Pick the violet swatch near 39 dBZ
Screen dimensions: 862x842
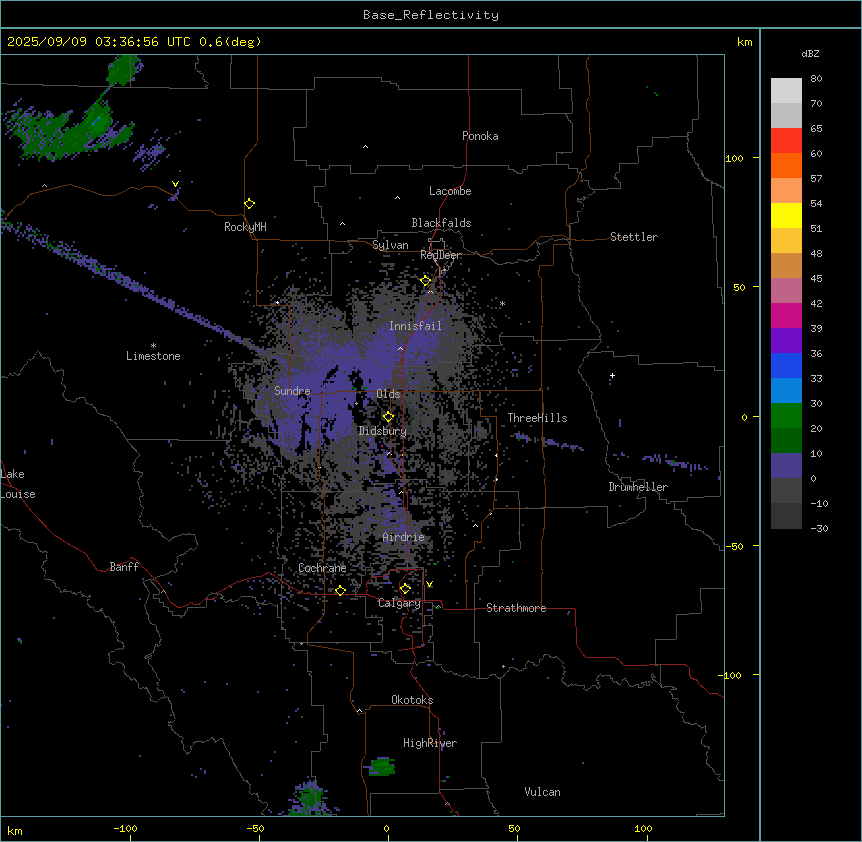tap(786, 340)
